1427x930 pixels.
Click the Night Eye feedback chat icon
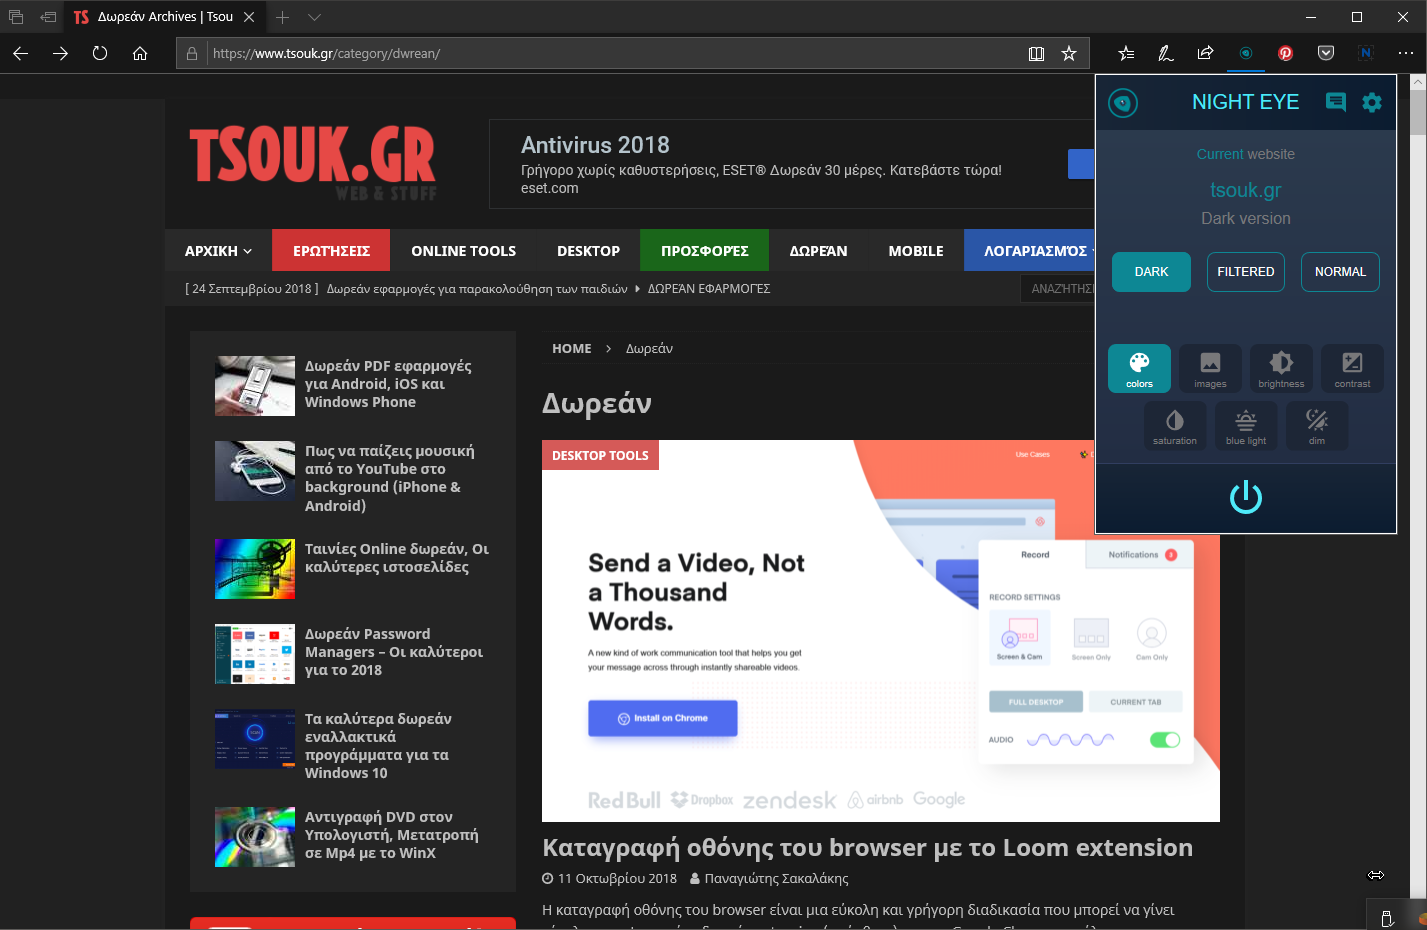click(1335, 102)
